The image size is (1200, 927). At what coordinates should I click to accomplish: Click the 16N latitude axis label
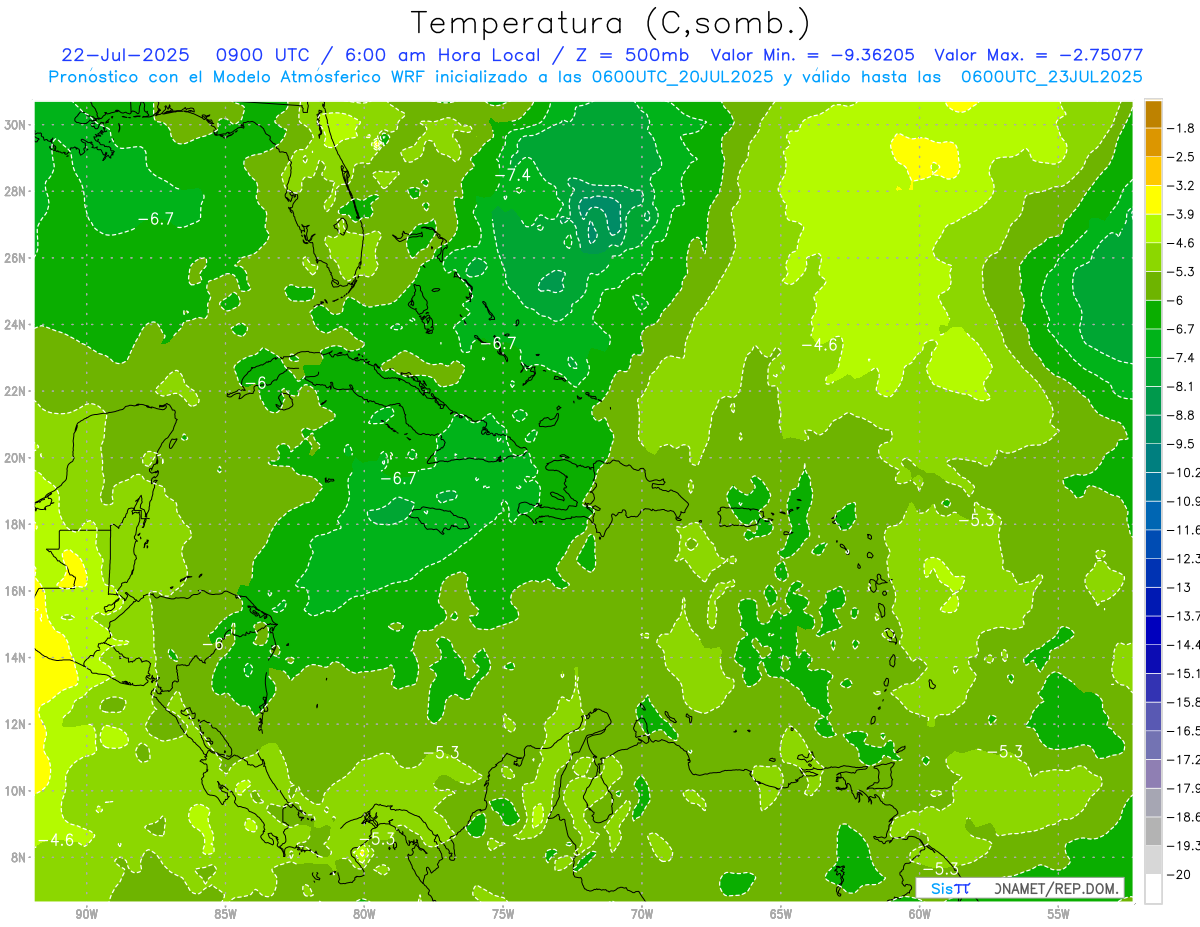[17, 591]
